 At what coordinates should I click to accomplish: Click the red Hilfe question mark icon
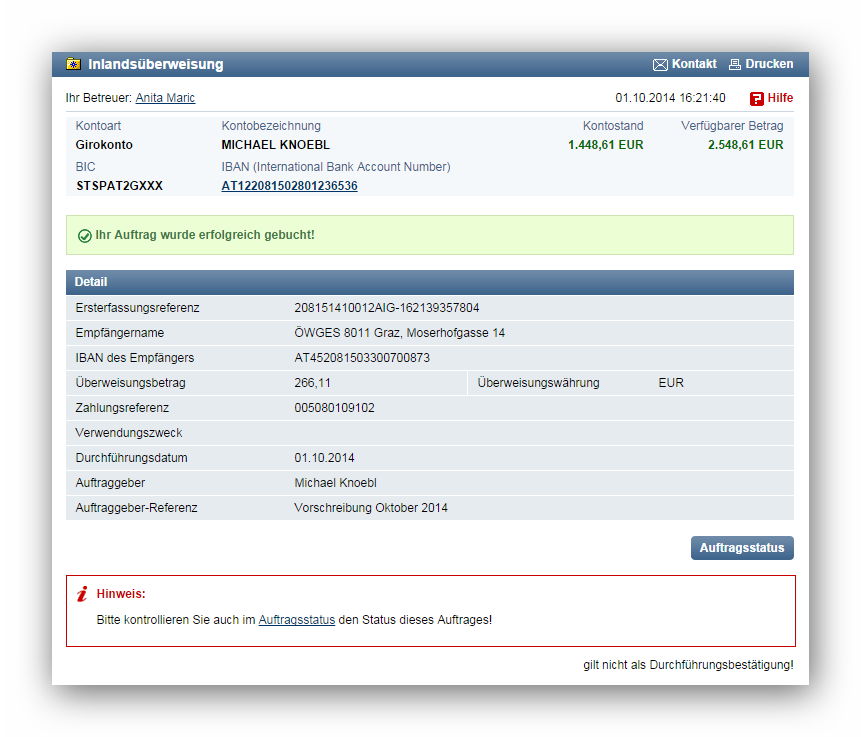(x=757, y=98)
